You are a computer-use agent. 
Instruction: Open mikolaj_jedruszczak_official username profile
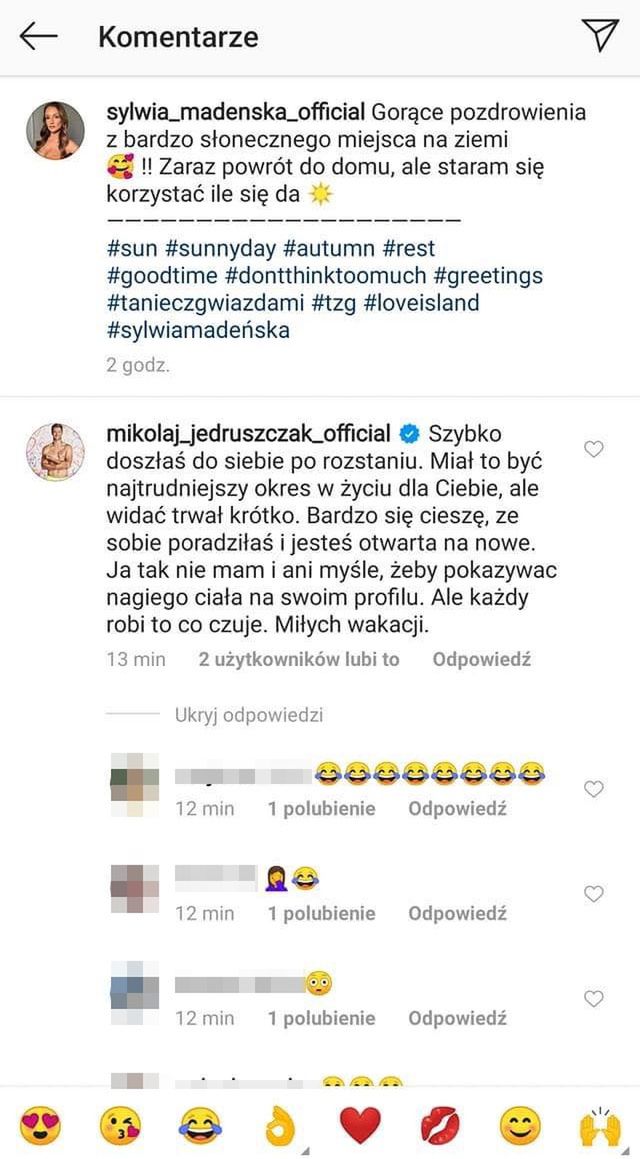point(248,433)
